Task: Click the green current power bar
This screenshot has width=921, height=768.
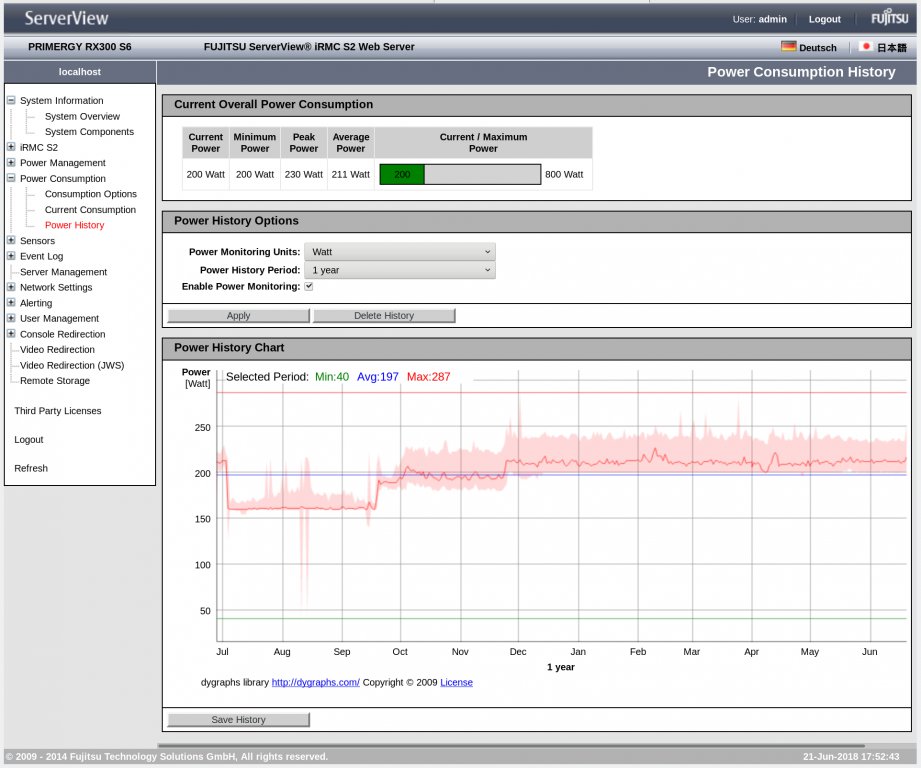Action: (x=402, y=174)
